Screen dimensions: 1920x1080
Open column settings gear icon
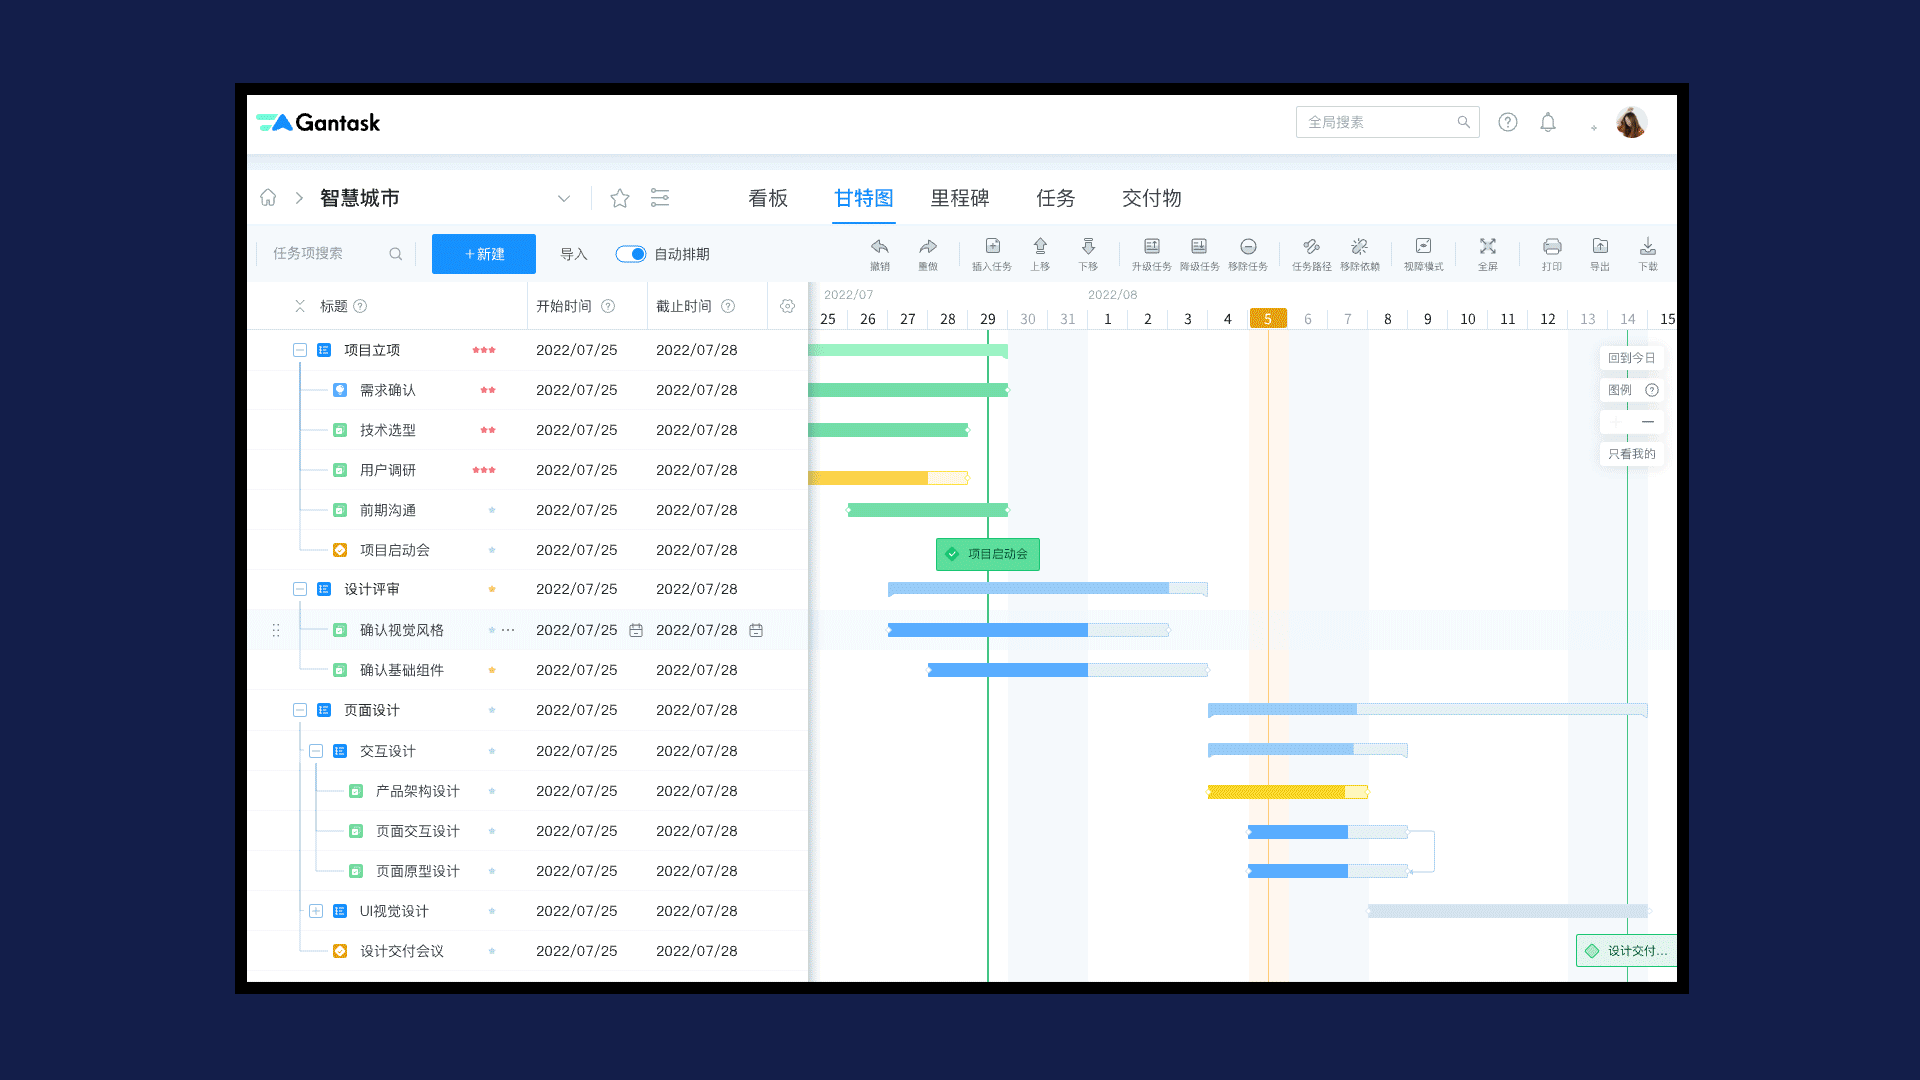(788, 306)
